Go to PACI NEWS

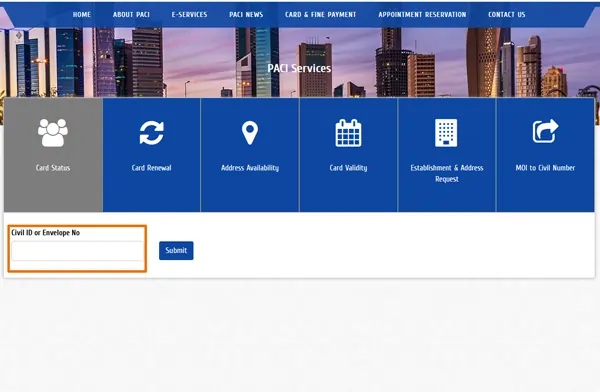(246, 15)
